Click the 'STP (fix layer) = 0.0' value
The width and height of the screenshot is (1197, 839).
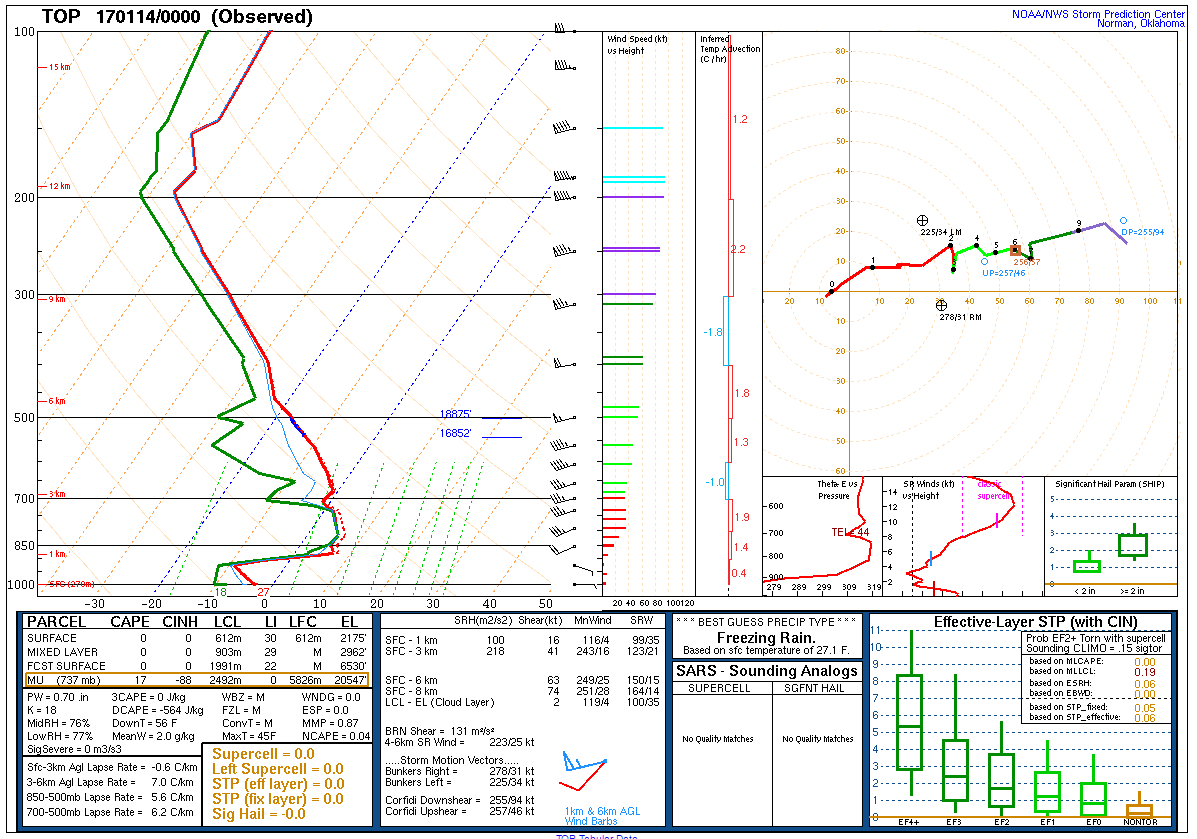(277, 799)
